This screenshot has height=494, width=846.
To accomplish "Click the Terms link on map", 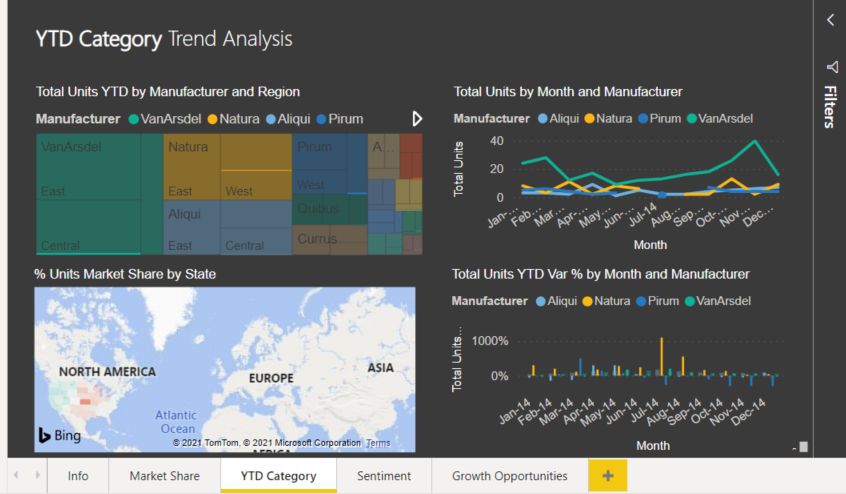I will (378, 443).
